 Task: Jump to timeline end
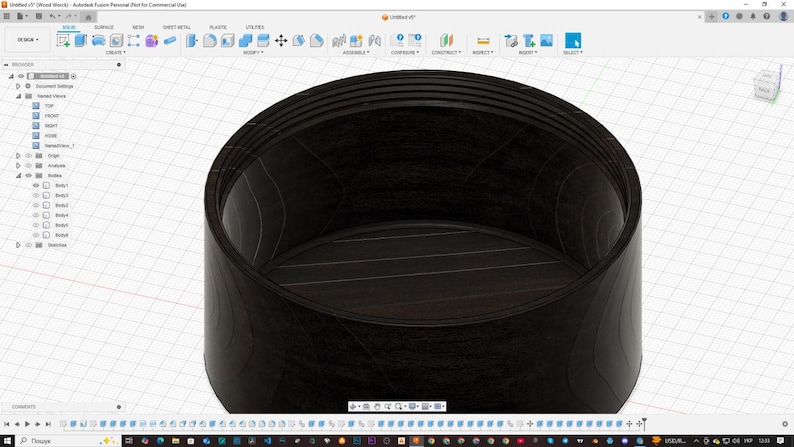(x=48, y=424)
